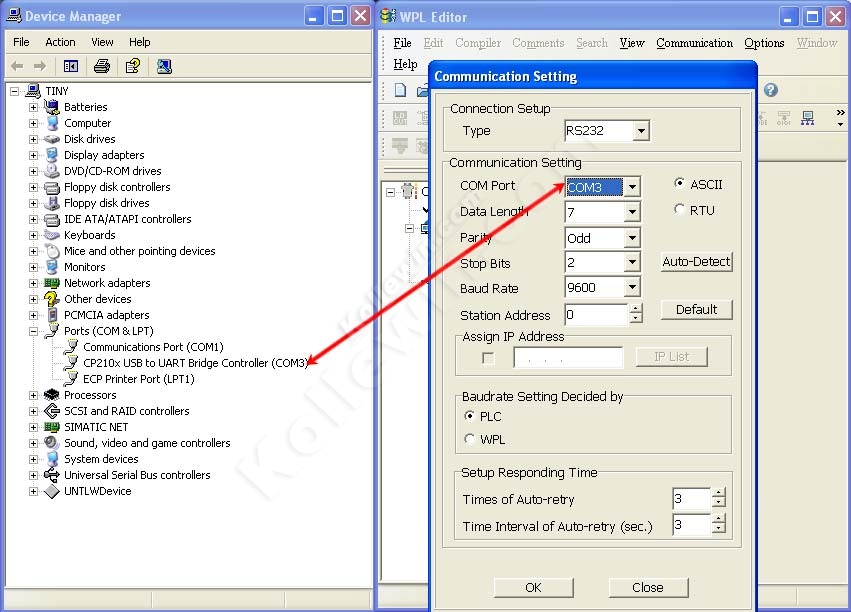The image size is (851, 612).
Task: Select WPL for baudrate setting
Action: pos(471,439)
